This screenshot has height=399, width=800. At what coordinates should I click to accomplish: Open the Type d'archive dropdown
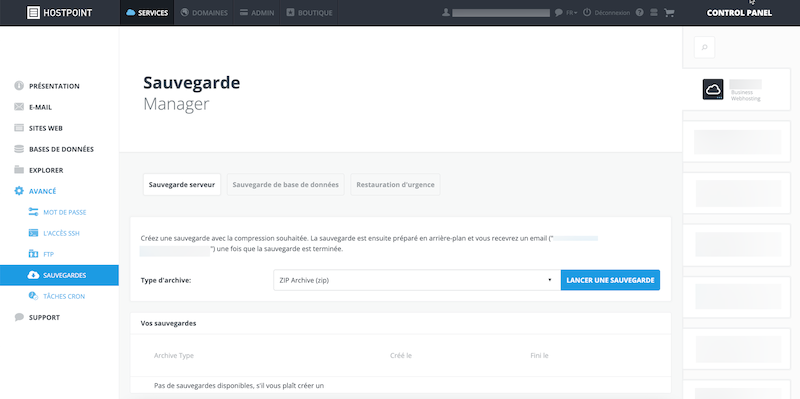[x=416, y=280]
